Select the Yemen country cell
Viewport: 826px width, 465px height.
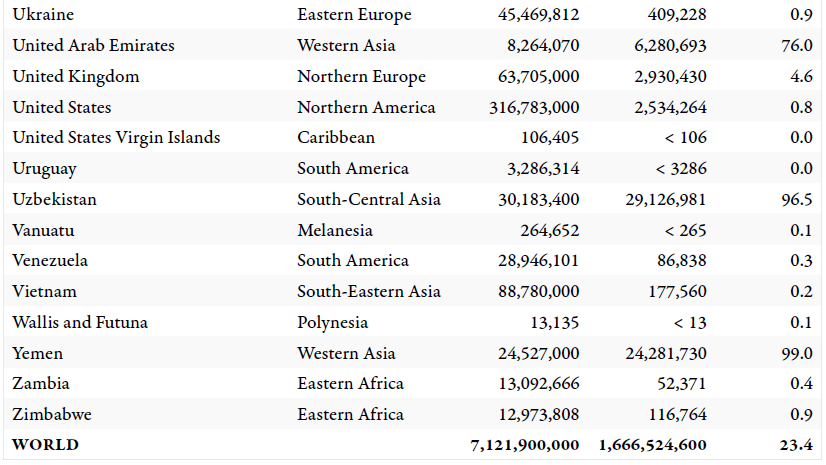pyautogui.click(x=37, y=353)
